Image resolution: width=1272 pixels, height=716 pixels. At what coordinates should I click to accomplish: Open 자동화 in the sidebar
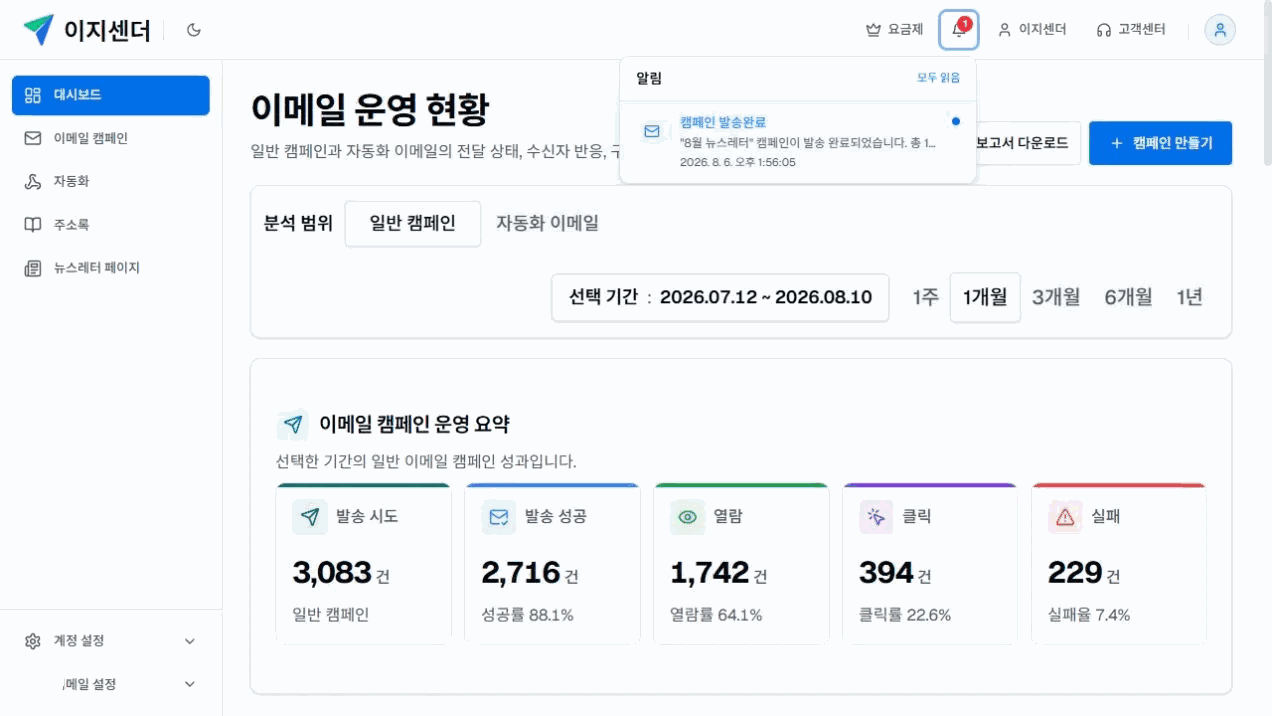pos(111,181)
